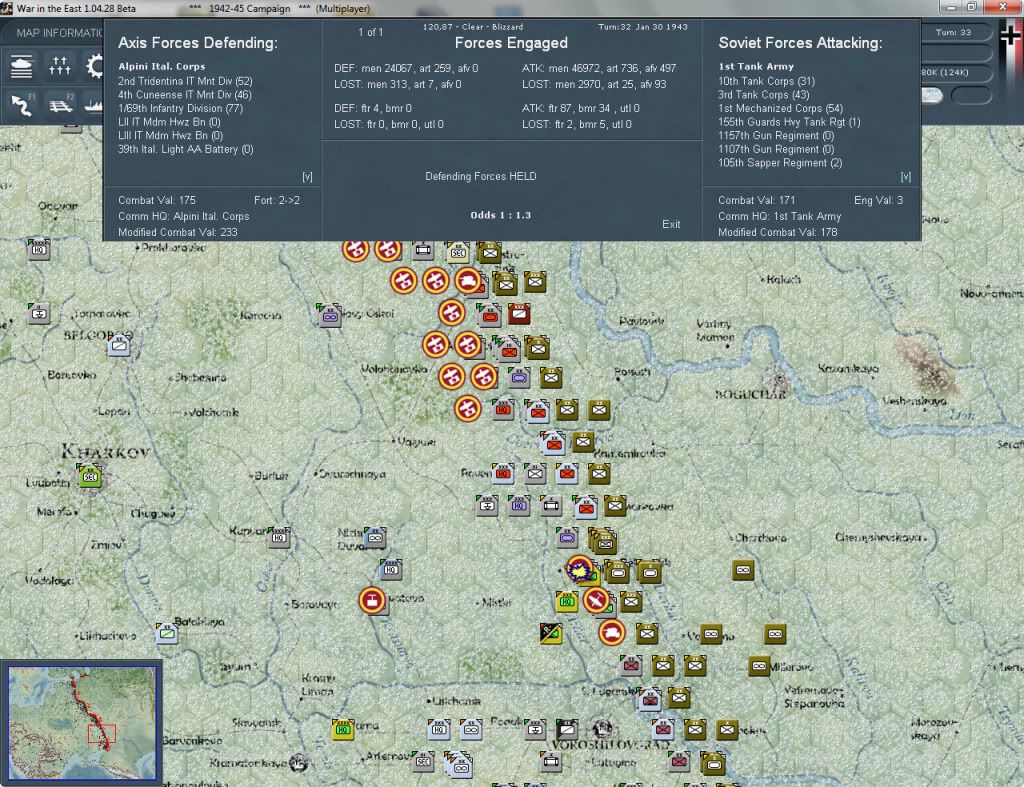Select the yellow HQ counter near Slavyansk

343,729
